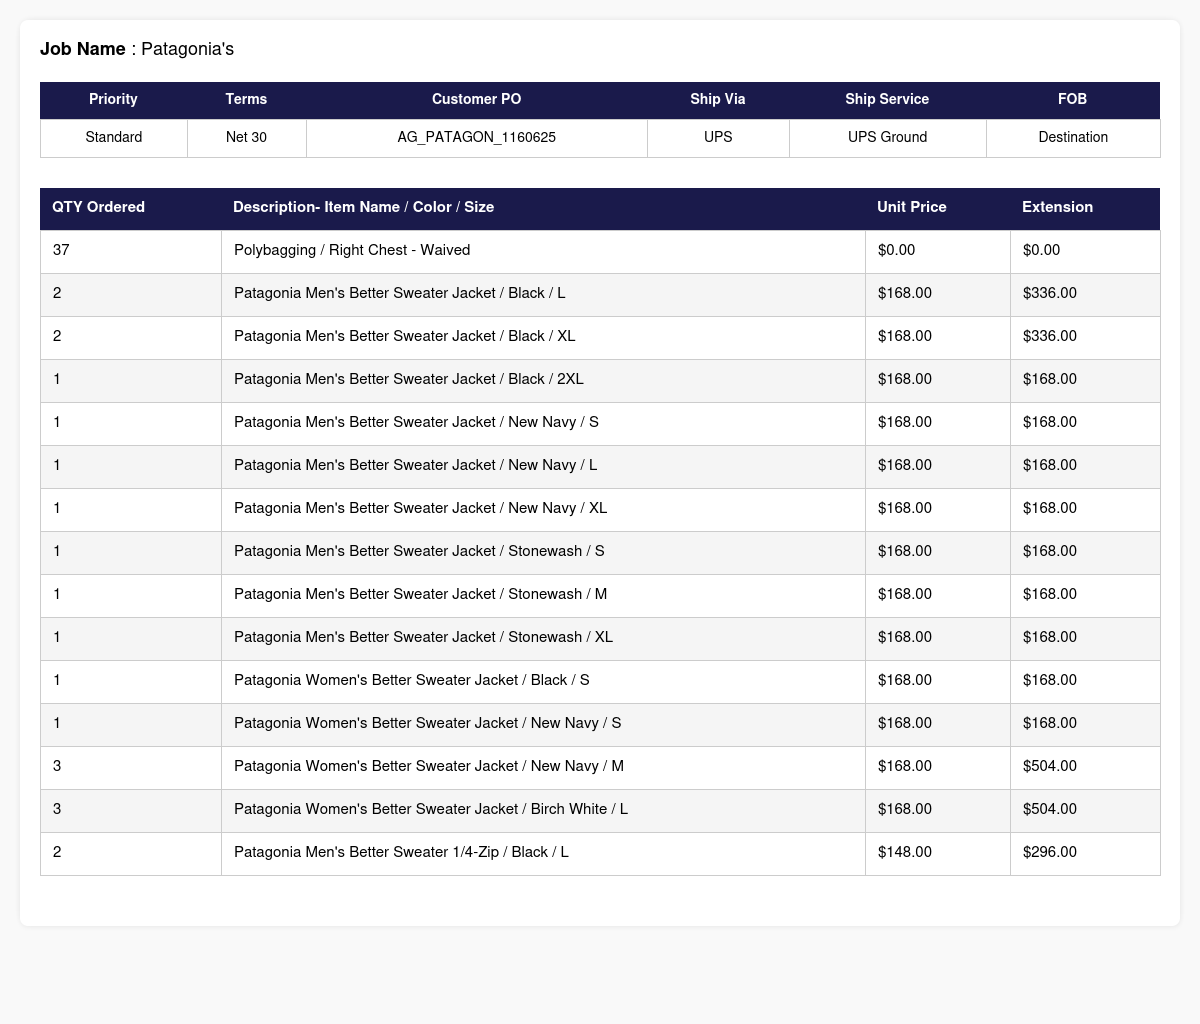
Task: Select the UPS ship via cell
Action: [718, 138]
